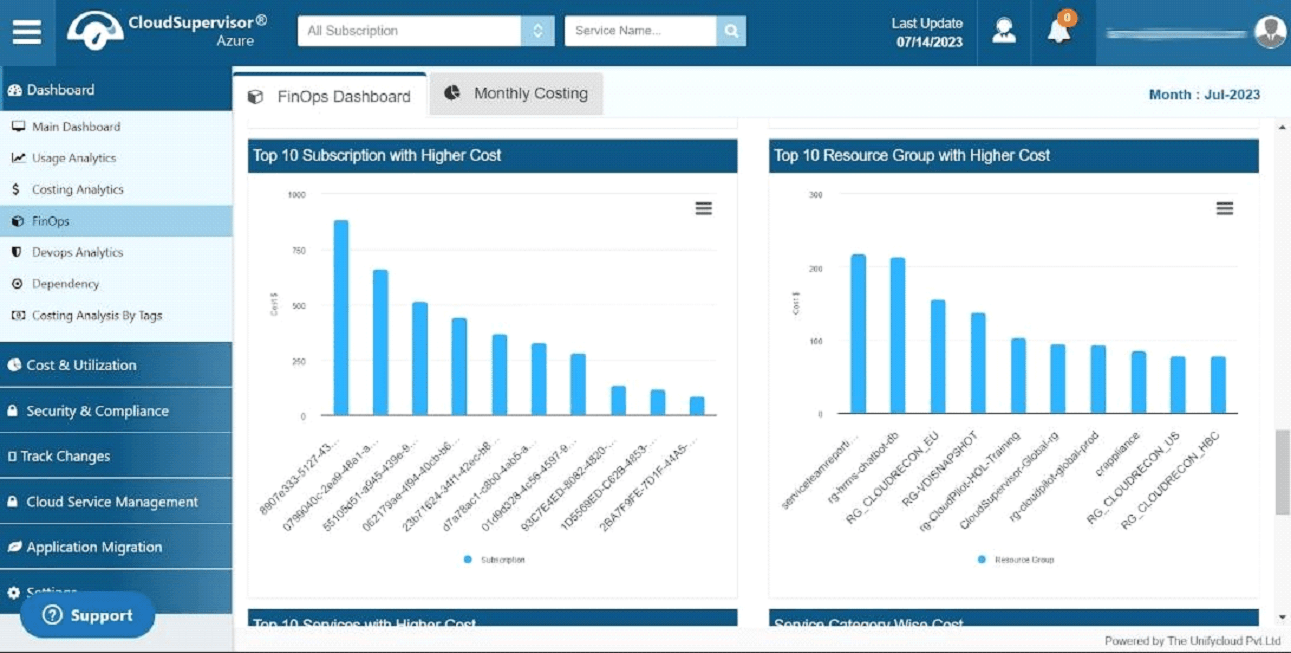1291x653 pixels.
Task: Open the notifications bell
Action: pyautogui.click(x=1059, y=30)
